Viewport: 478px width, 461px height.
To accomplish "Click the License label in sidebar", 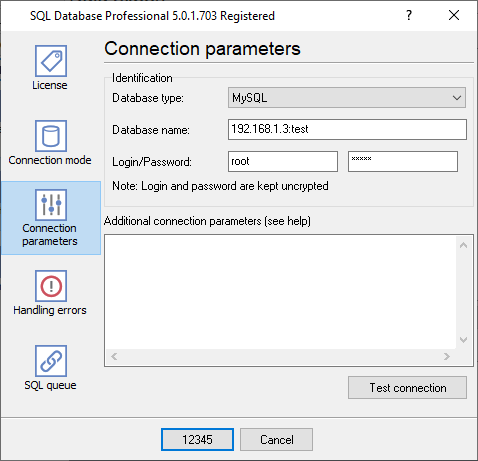I will 50,85.
